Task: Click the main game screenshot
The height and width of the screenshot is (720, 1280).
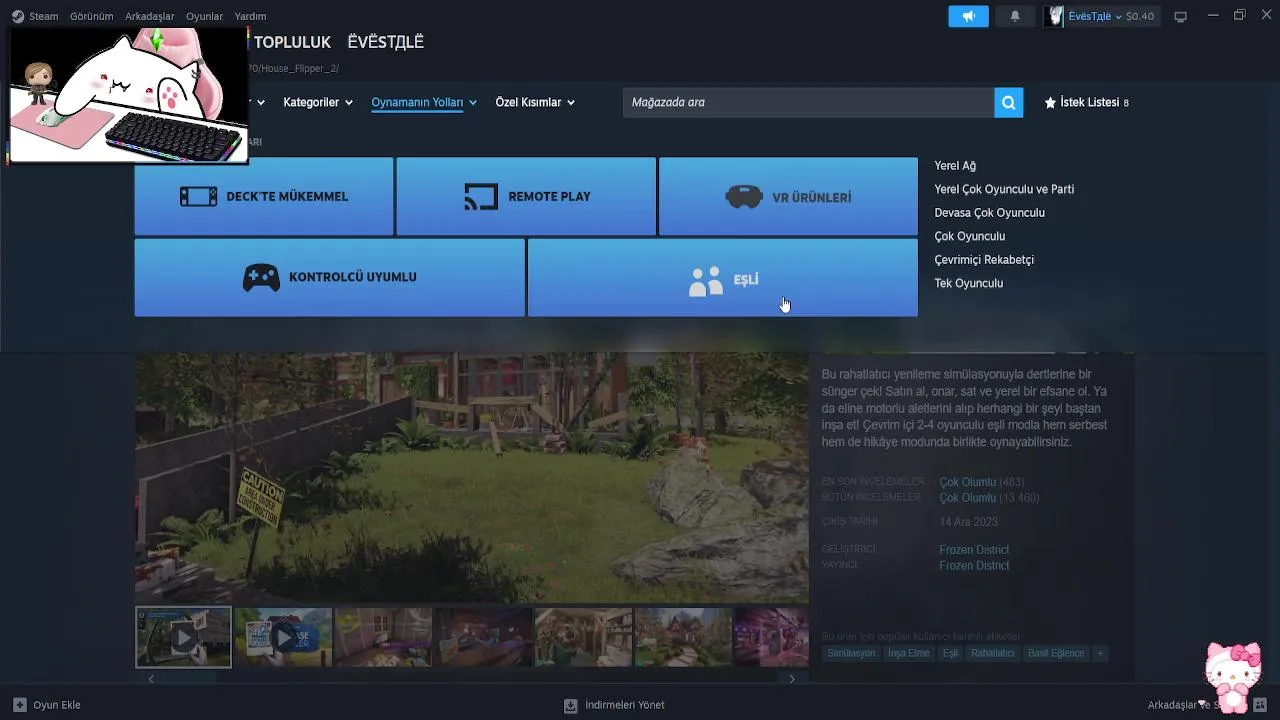Action: [x=471, y=477]
